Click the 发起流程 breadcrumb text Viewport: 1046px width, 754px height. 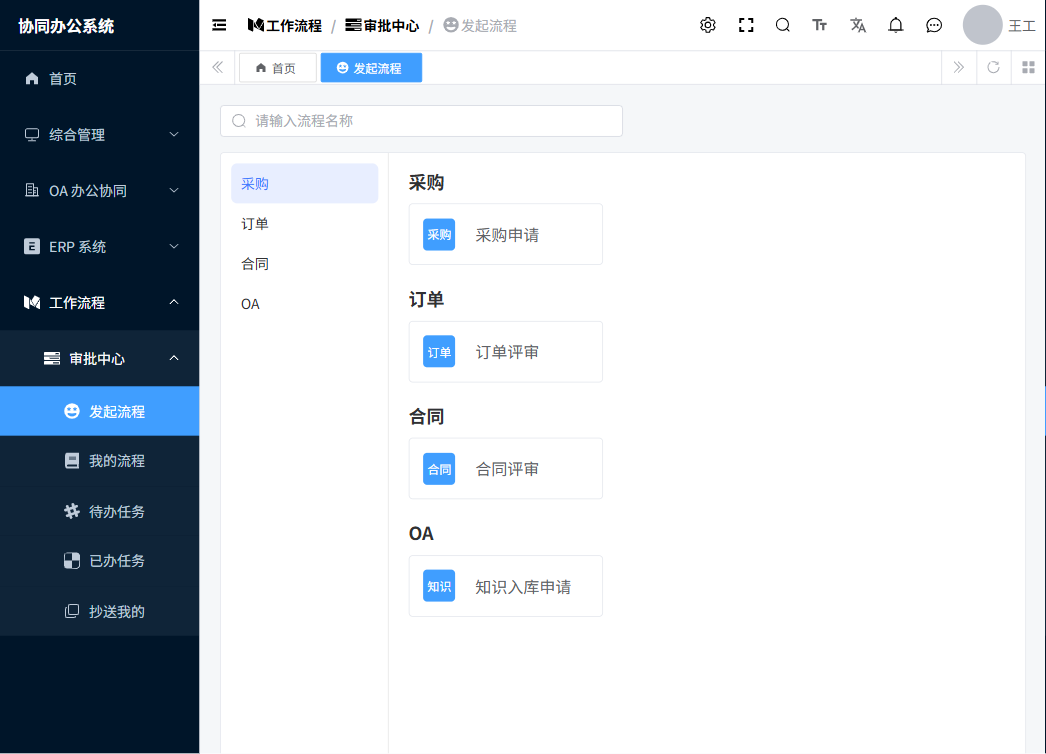click(489, 25)
